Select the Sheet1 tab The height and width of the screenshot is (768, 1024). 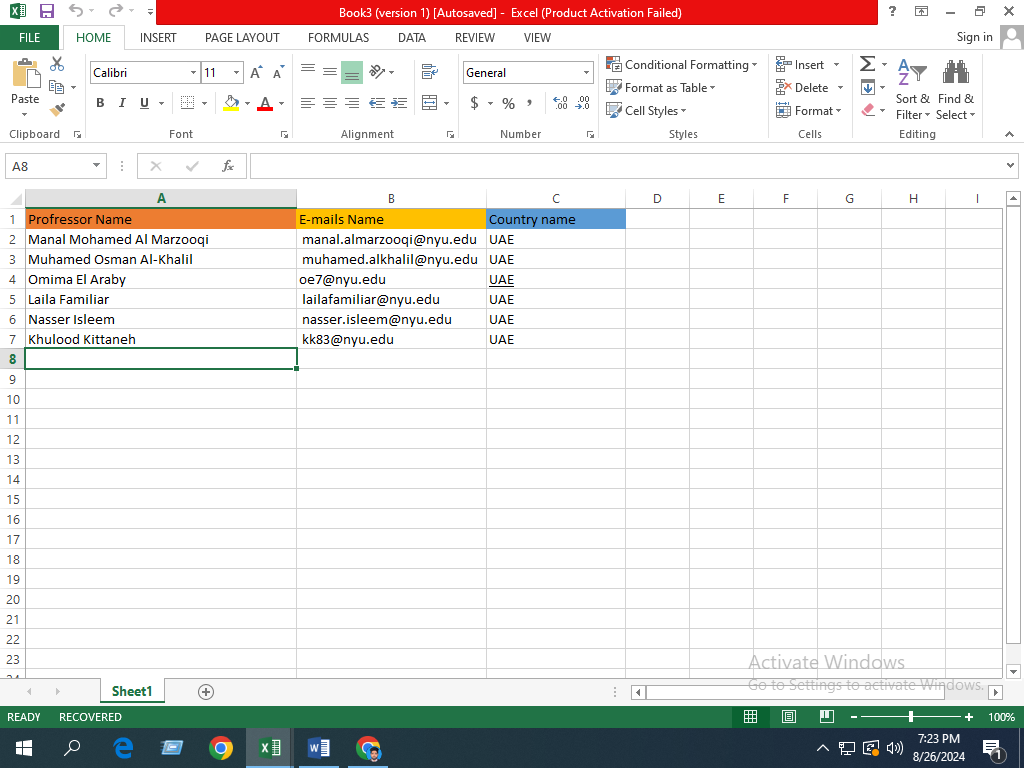132,691
